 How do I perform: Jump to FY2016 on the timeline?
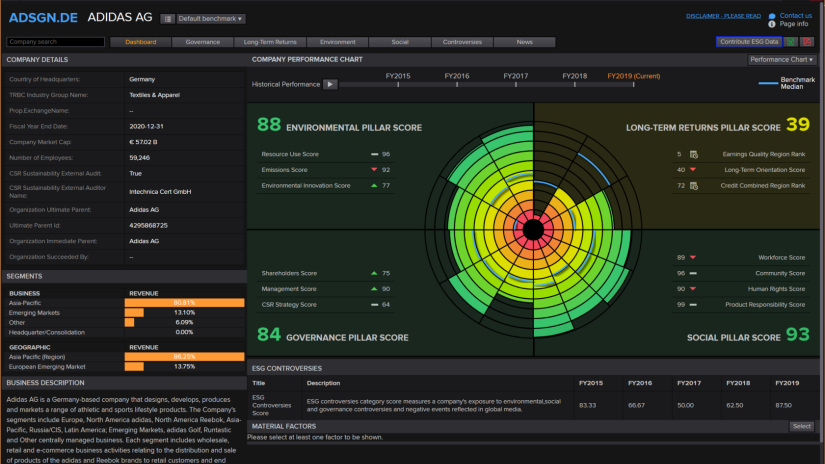[x=457, y=76]
